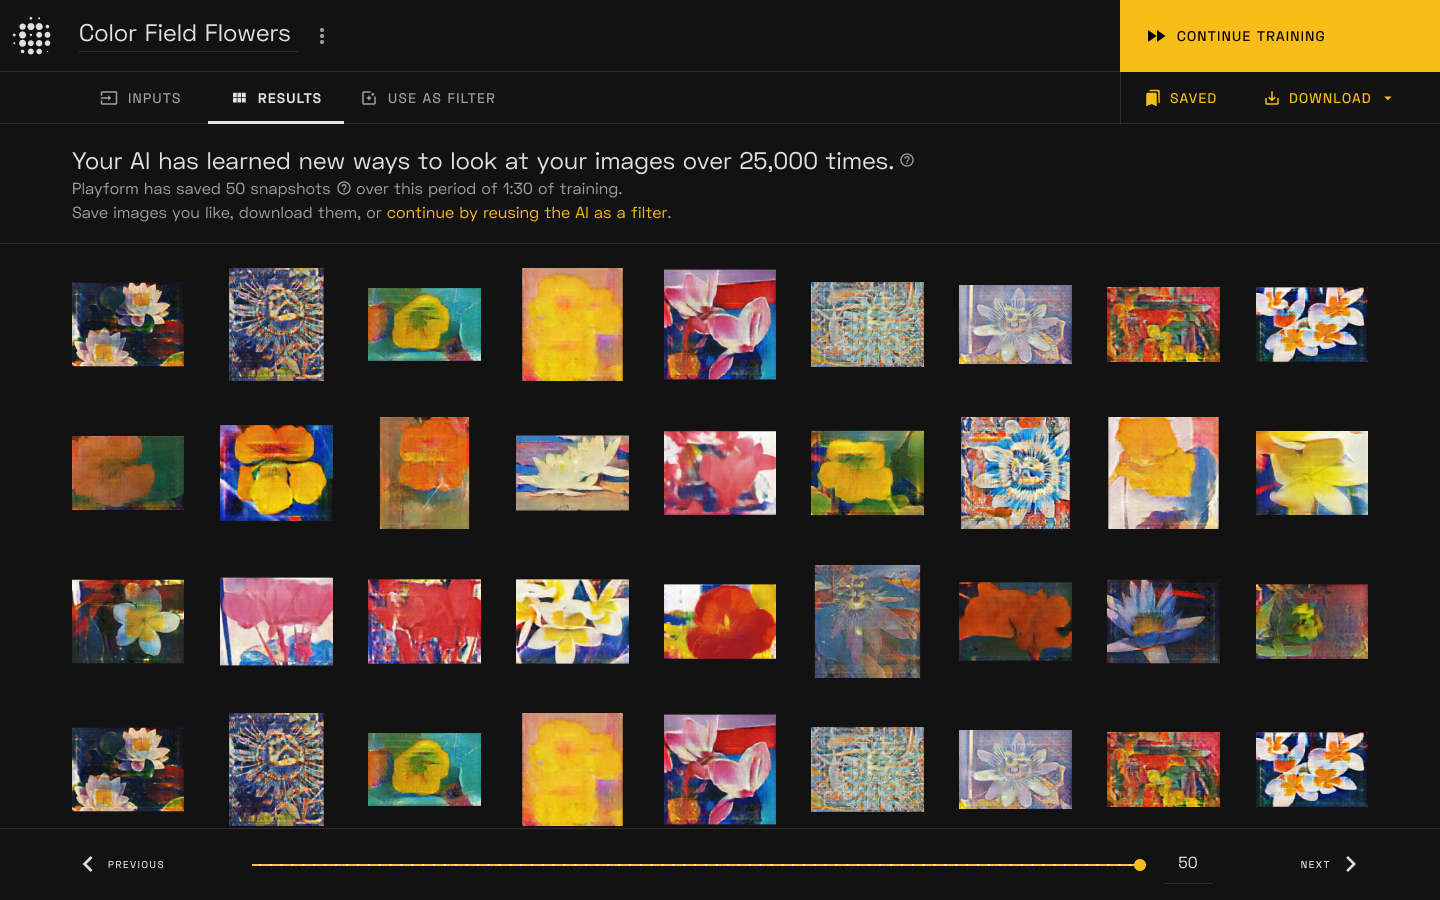Open the Use As Filter tab

tap(428, 98)
